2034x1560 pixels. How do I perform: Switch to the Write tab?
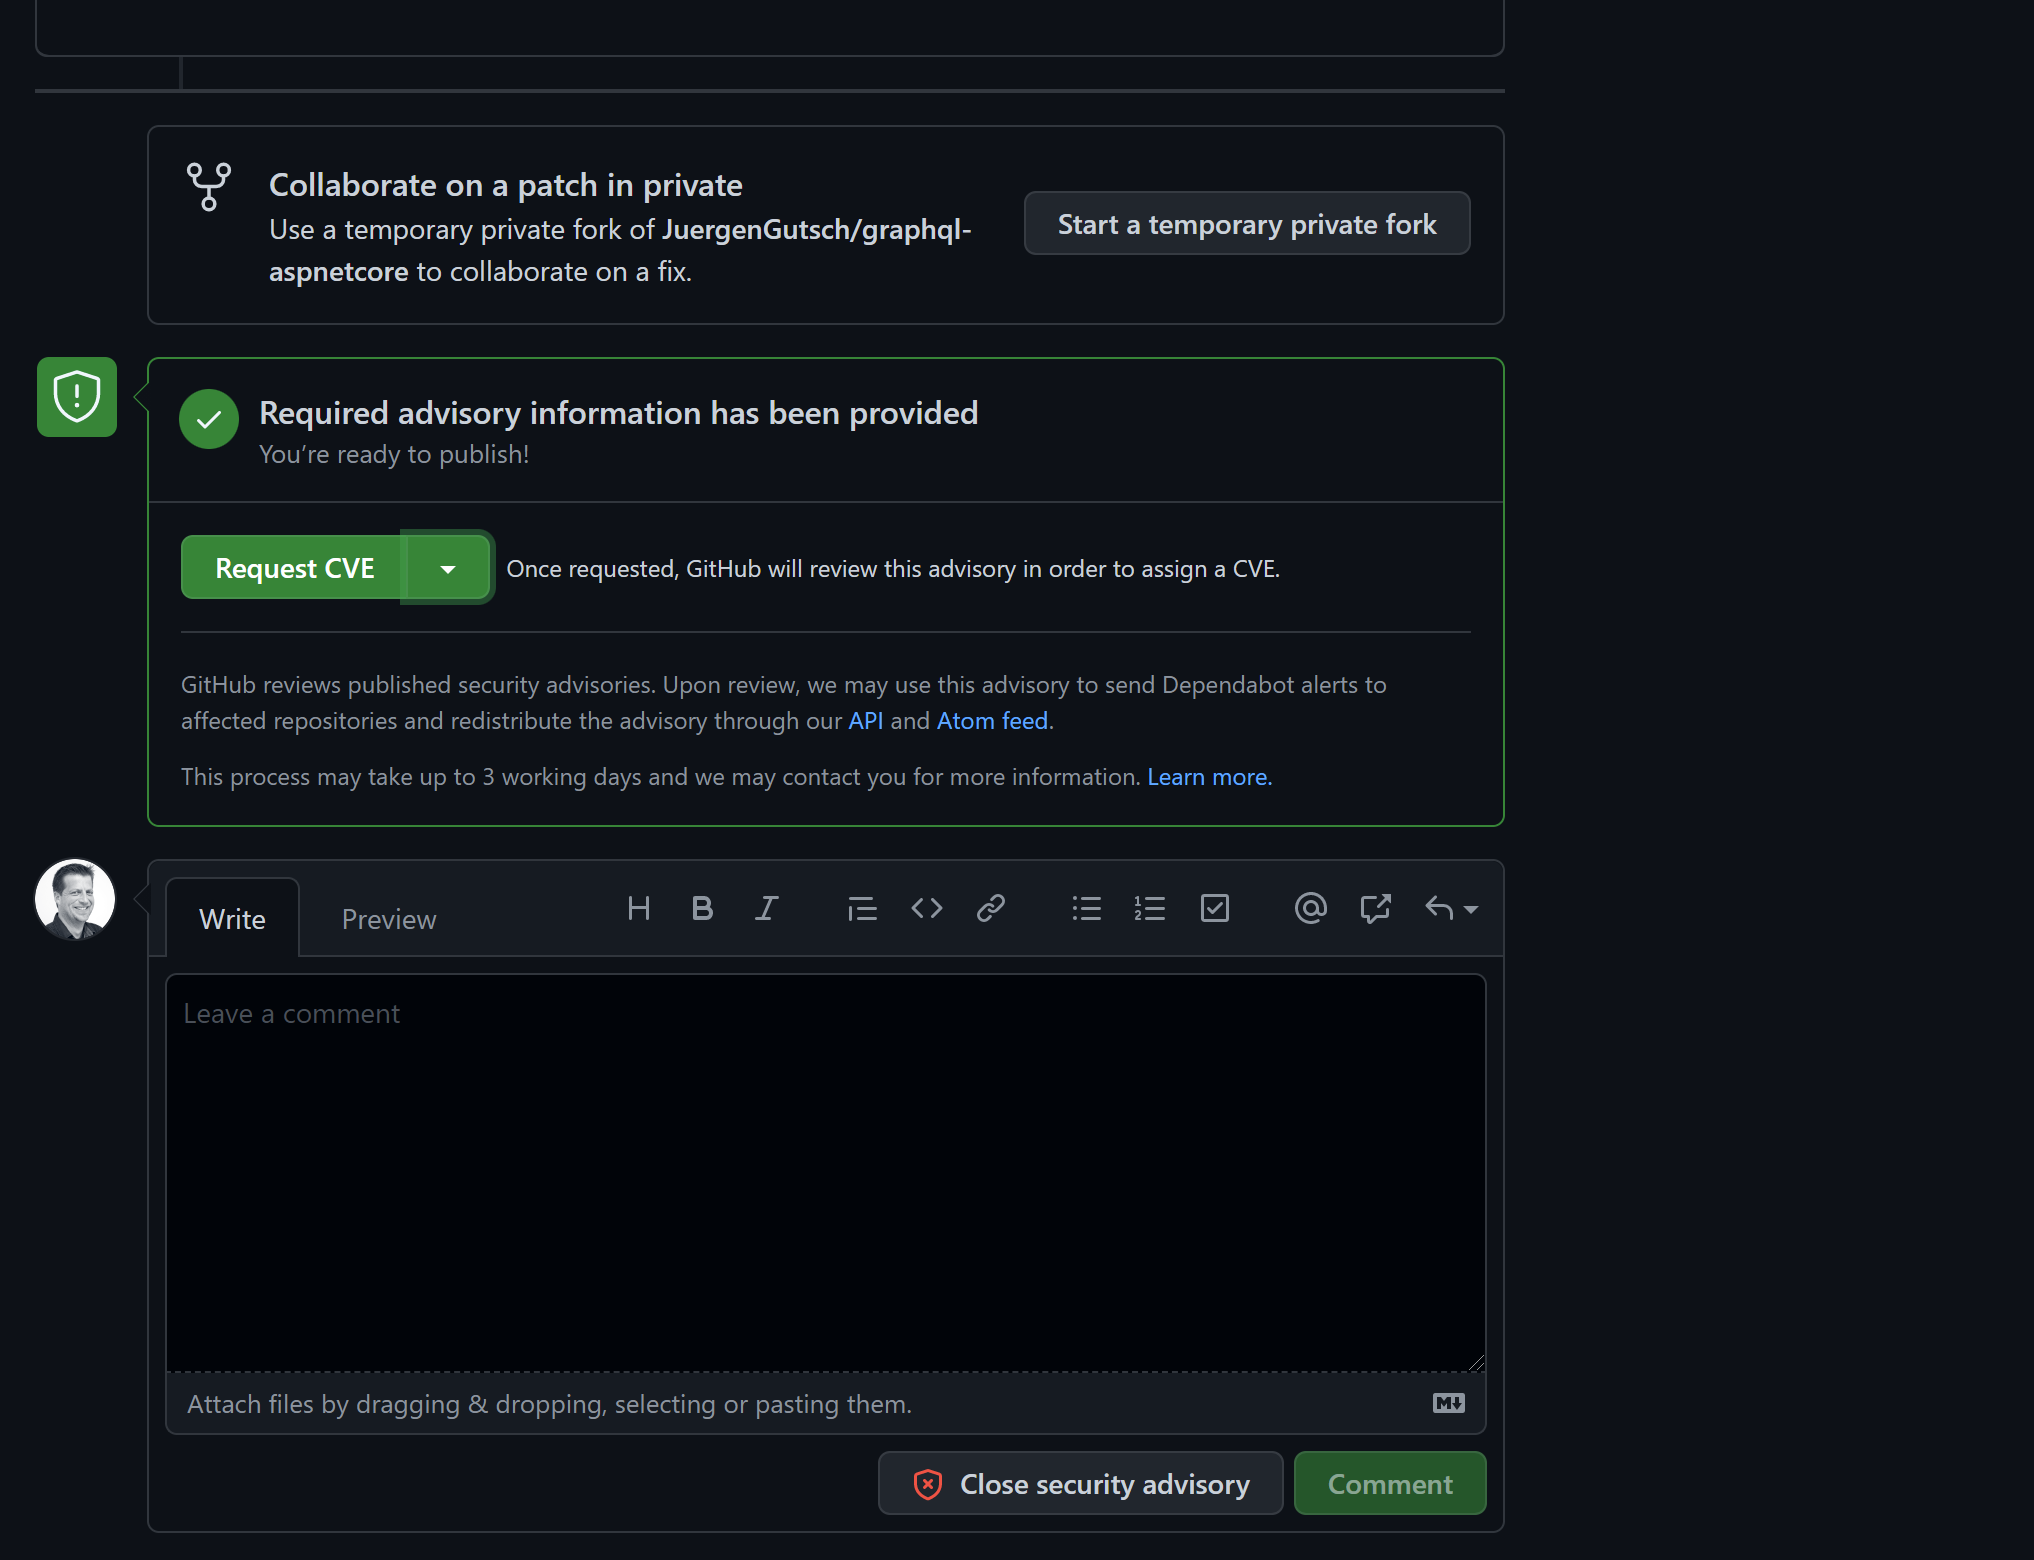[x=232, y=919]
